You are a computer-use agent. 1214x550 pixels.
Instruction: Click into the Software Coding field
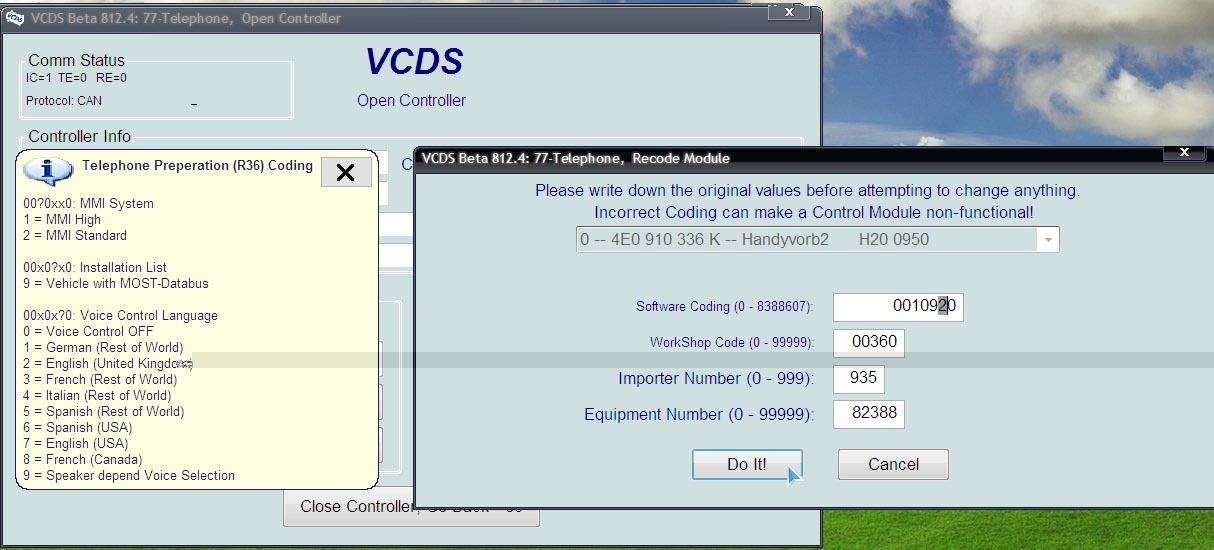pos(897,307)
